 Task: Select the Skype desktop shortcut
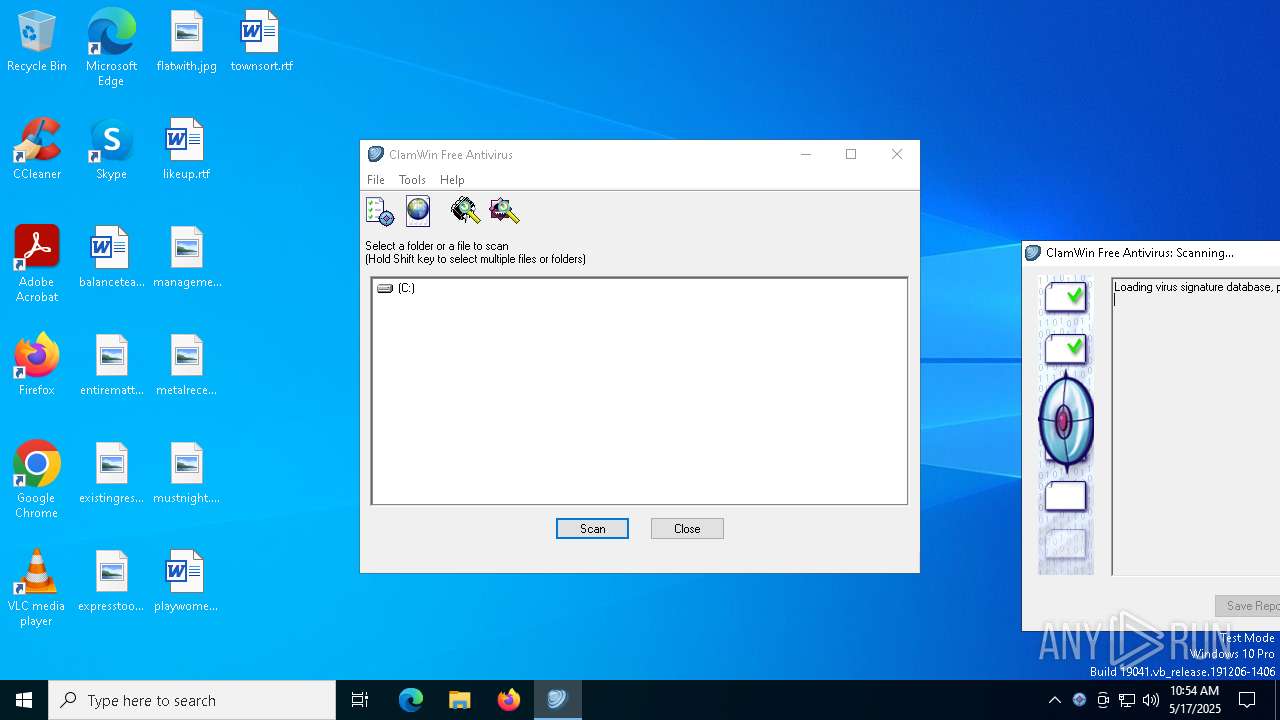(x=111, y=150)
